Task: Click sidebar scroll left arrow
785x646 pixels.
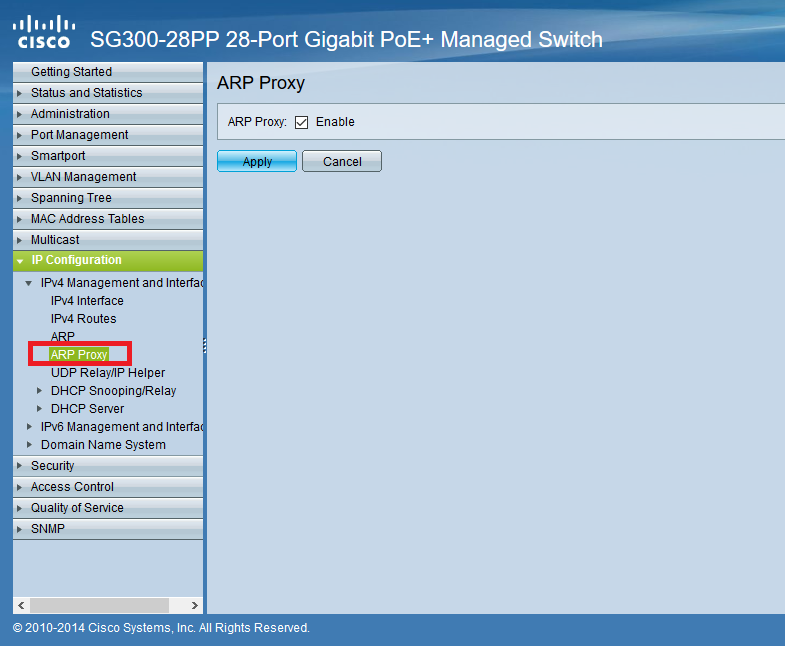Action: click(x=21, y=605)
